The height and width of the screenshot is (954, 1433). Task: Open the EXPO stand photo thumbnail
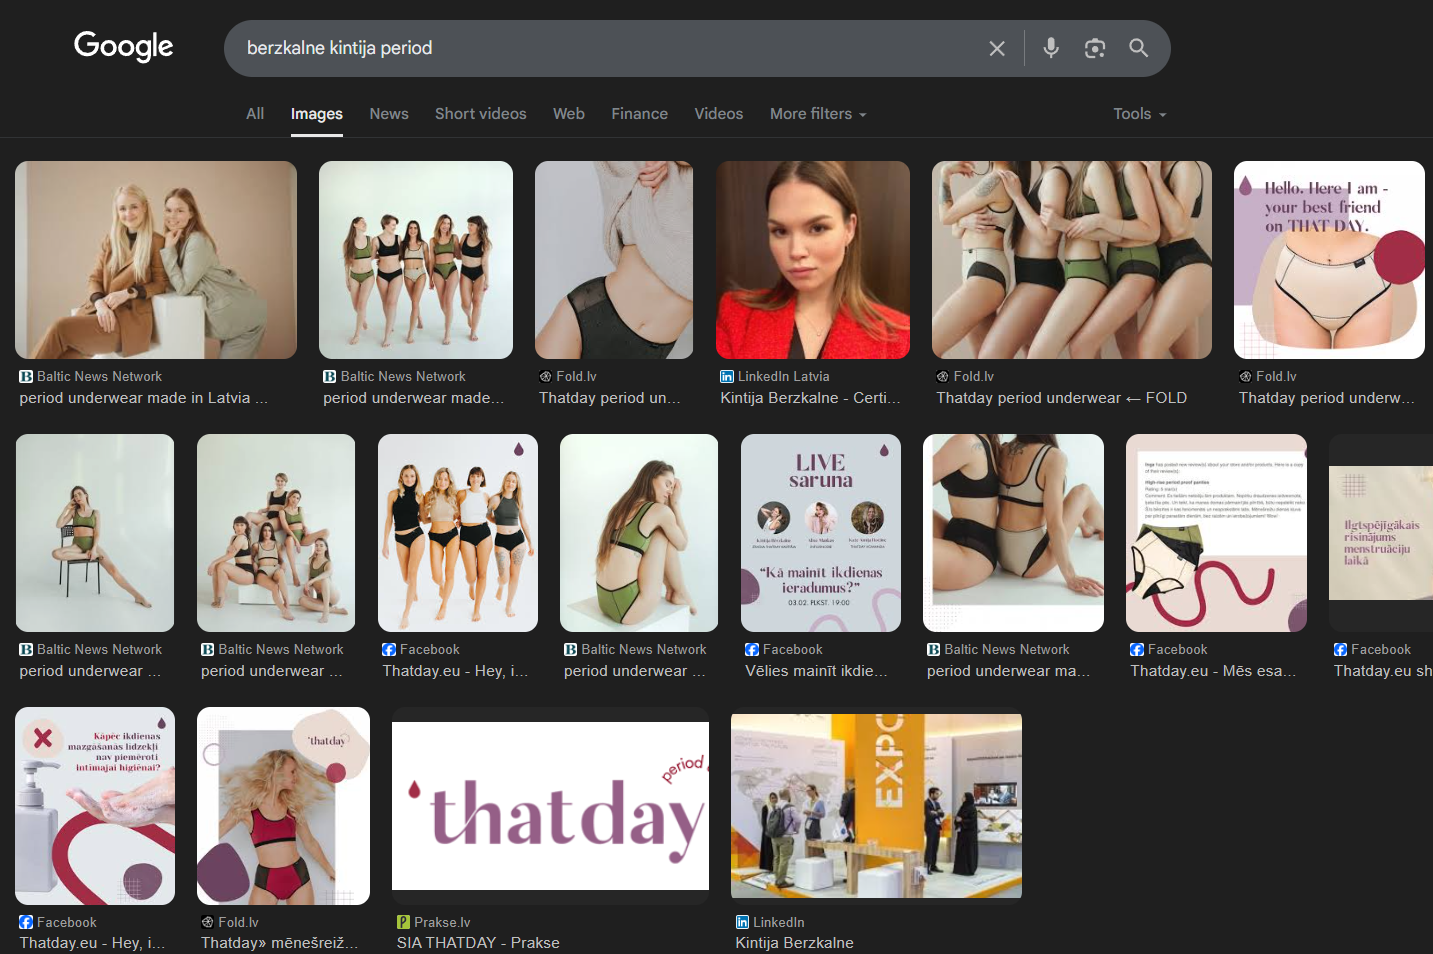click(876, 806)
